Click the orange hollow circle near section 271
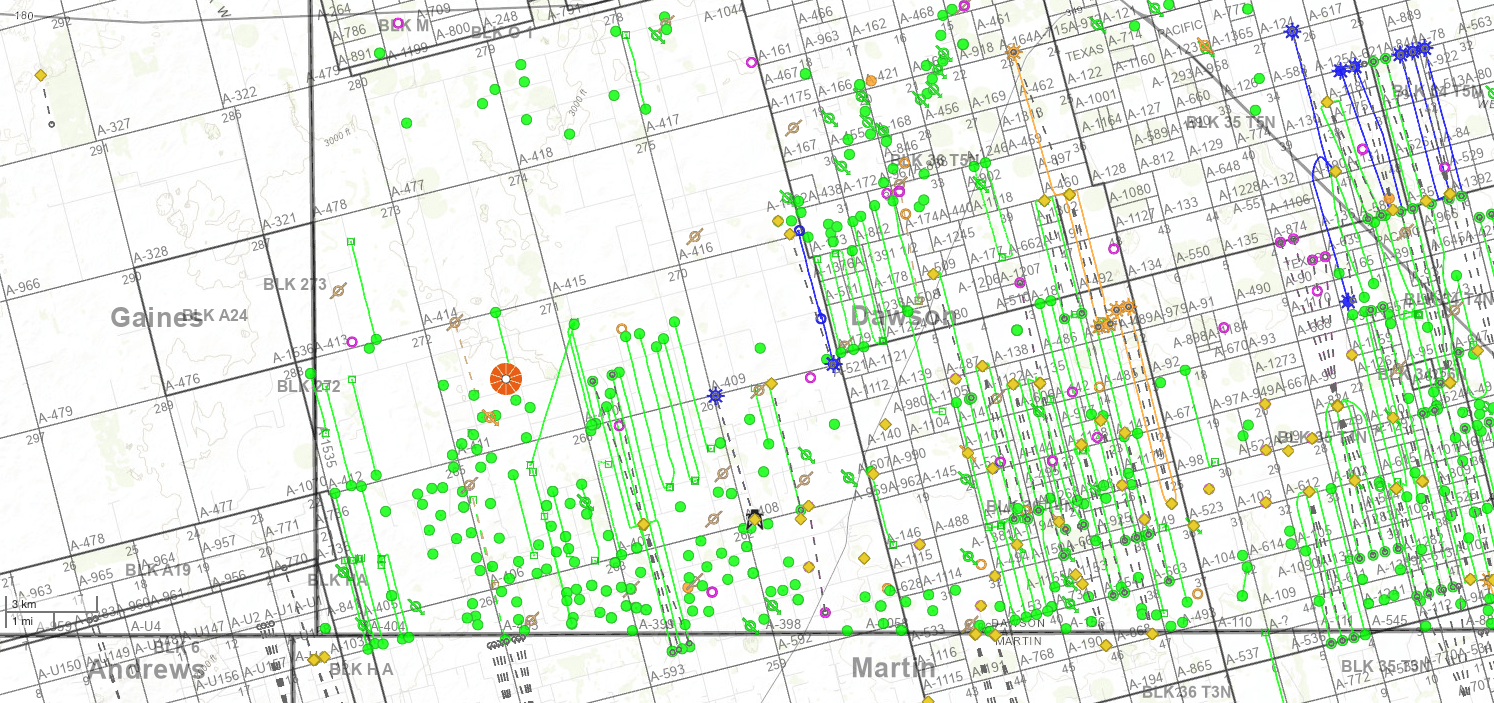 pyautogui.click(x=621, y=328)
